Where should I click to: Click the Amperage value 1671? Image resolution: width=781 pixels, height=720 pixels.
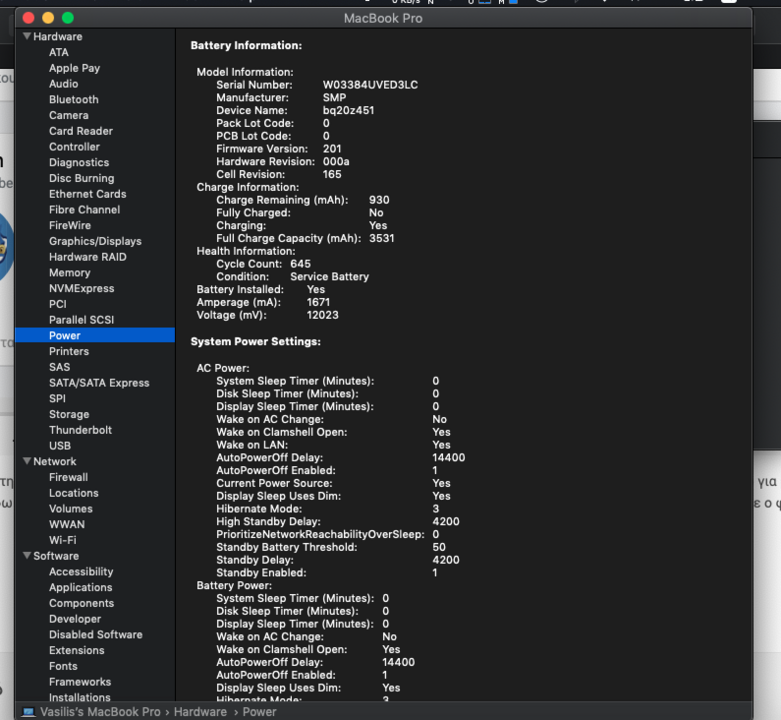(318, 302)
